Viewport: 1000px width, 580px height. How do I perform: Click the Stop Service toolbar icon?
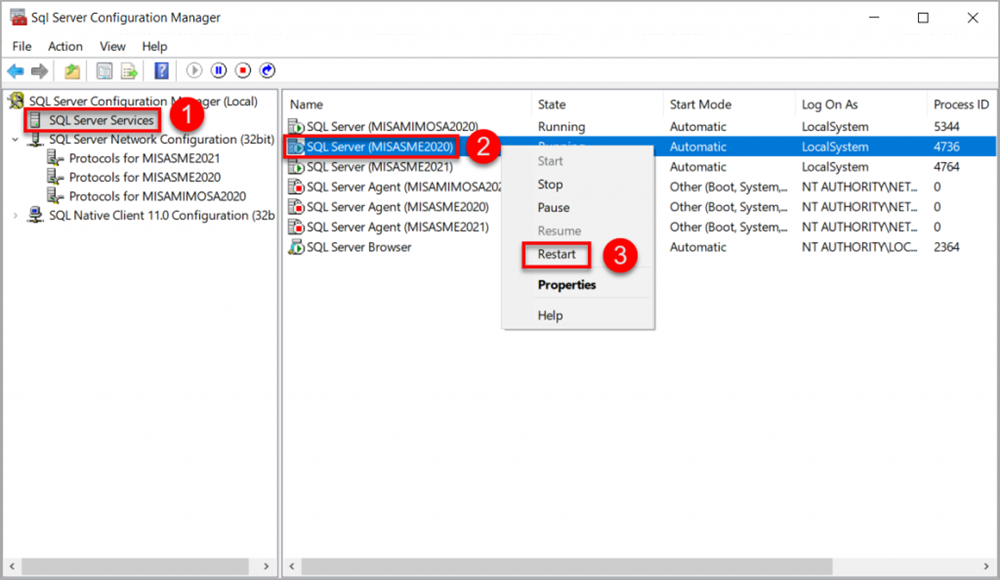(x=243, y=71)
